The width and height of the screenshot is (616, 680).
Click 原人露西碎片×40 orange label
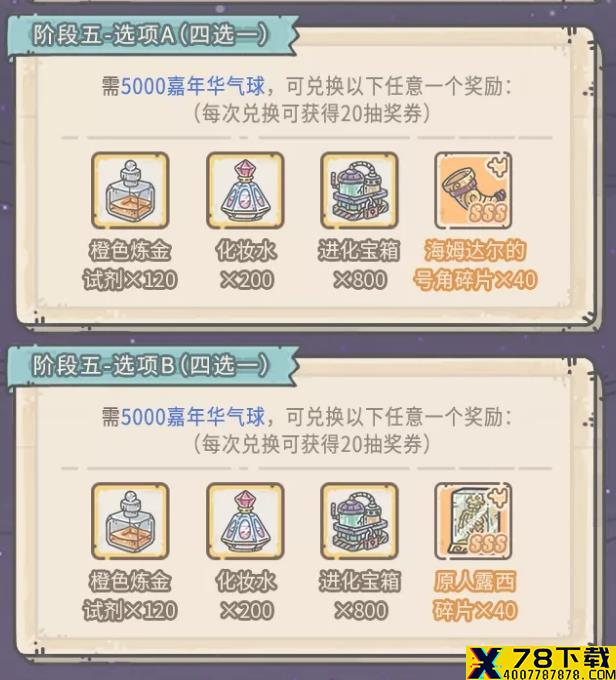[475, 595]
